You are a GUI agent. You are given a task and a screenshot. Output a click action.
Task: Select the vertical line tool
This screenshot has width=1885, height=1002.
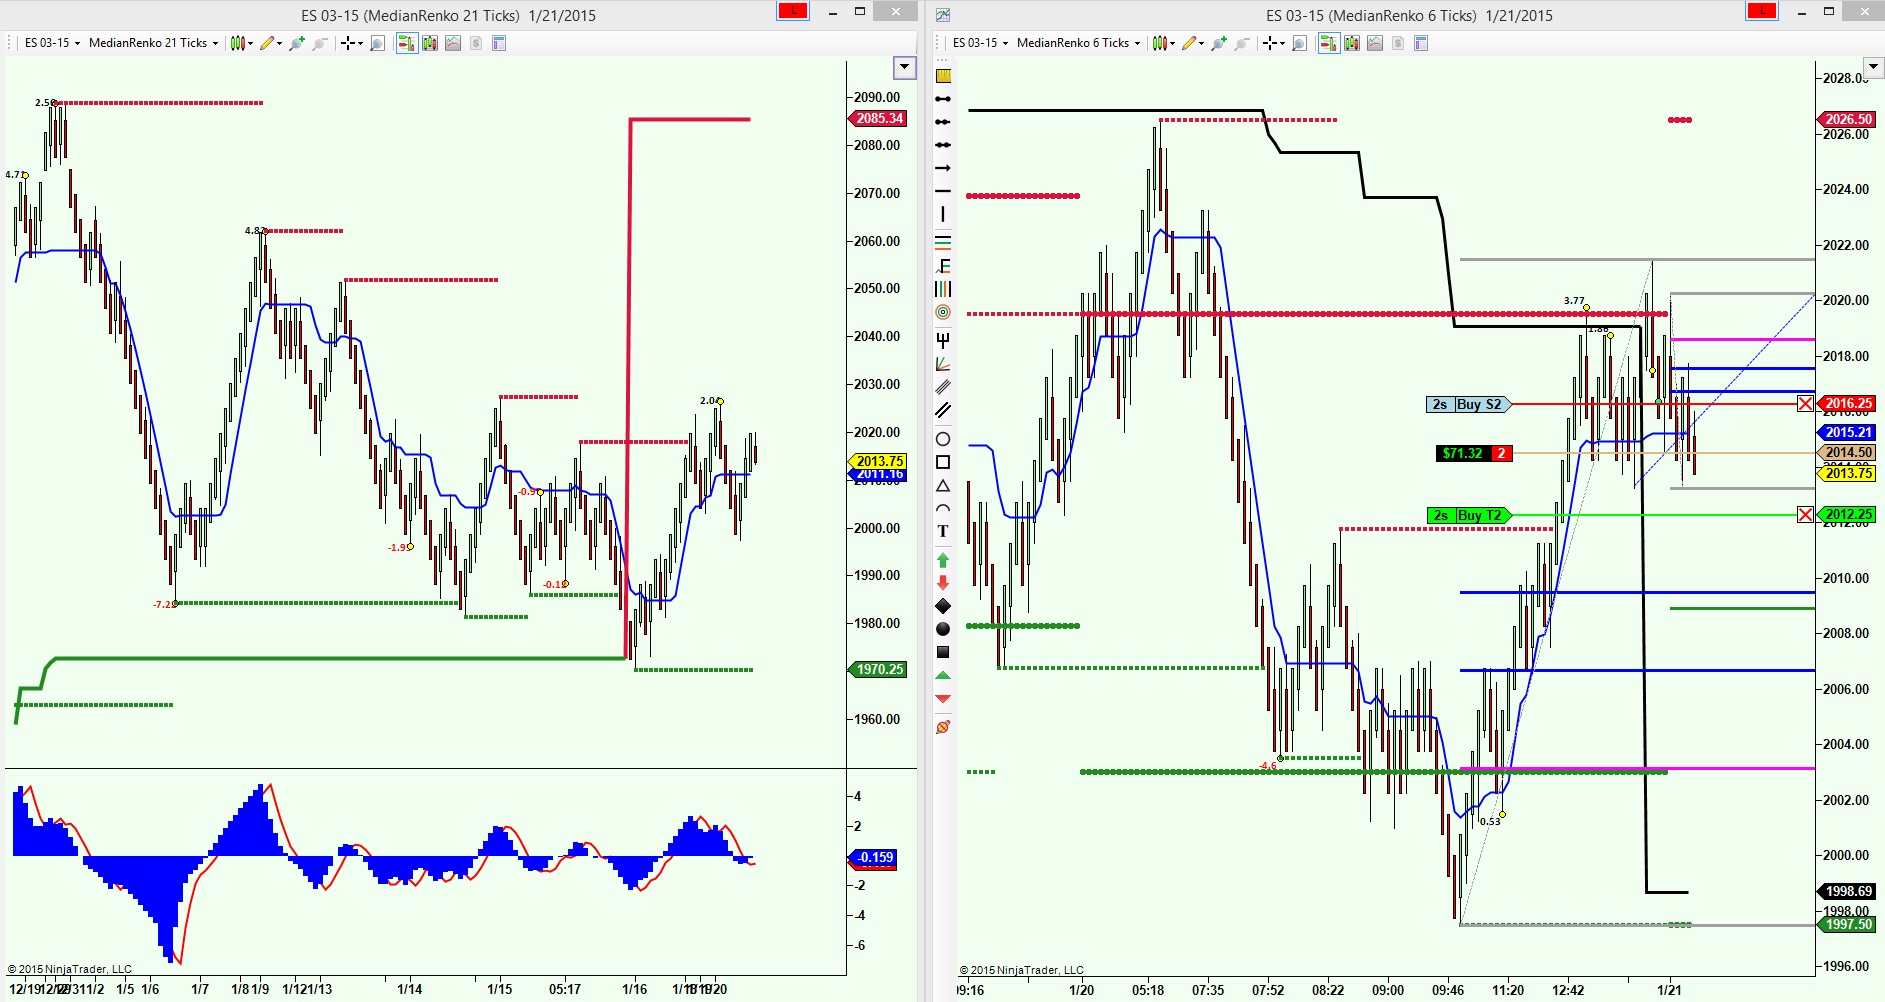pos(943,214)
